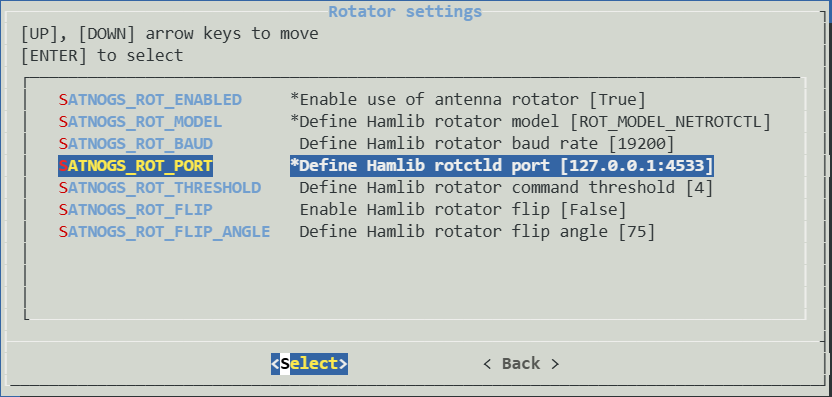This screenshot has width=832, height=397.
Task: Click 'Enable use of antenna rotator [True]' description
Action: [468, 100]
